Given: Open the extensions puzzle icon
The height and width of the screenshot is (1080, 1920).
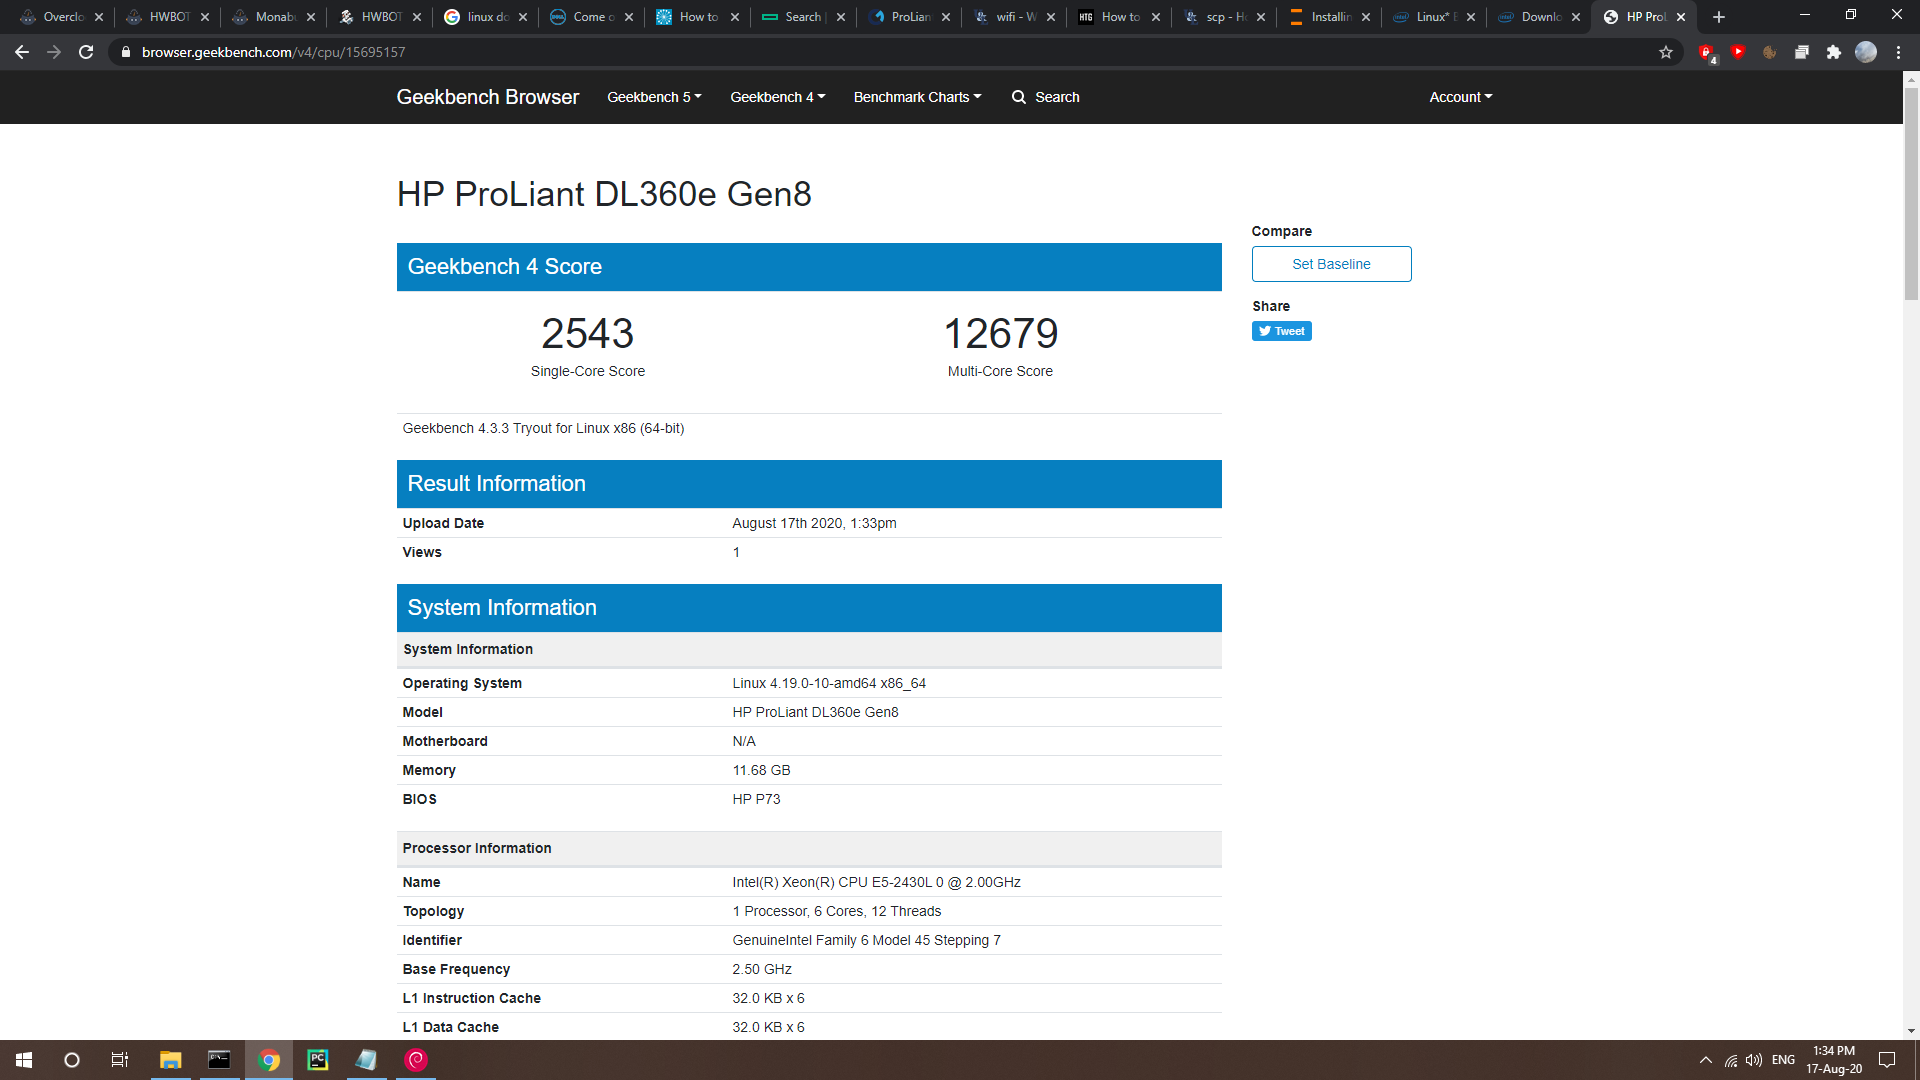Looking at the screenshot, I should click(x=1834, y=52).
